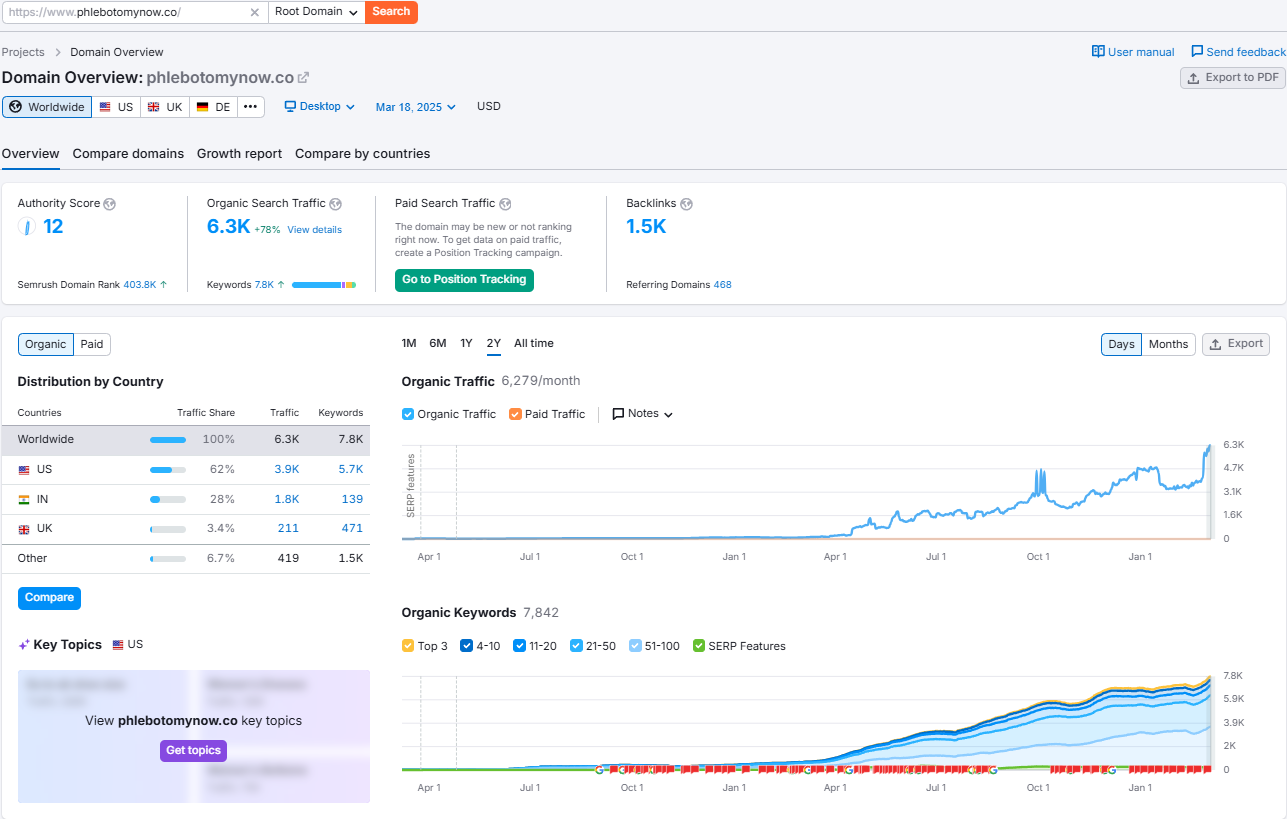
Task: Open the external link icon beside phlebotomynow.co
Action: tap(304, 77)
